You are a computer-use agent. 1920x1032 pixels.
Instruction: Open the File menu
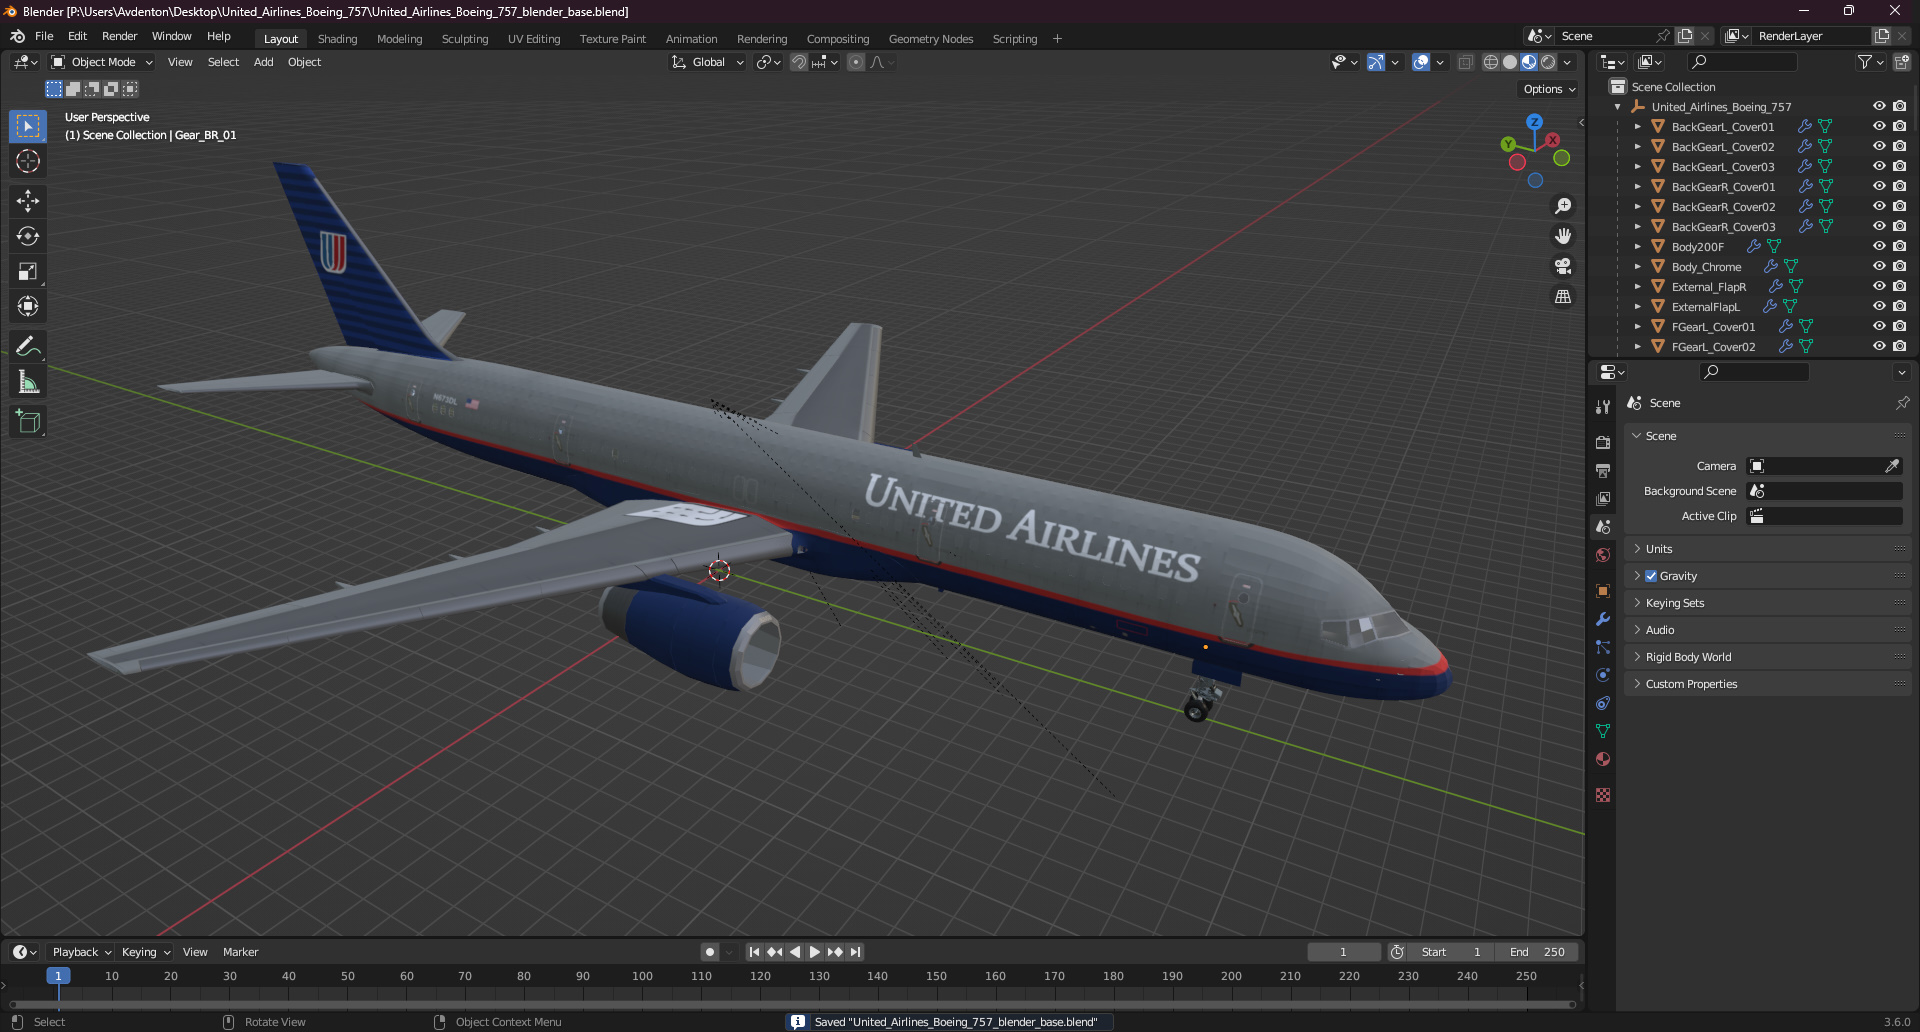(x=44, y=36)
